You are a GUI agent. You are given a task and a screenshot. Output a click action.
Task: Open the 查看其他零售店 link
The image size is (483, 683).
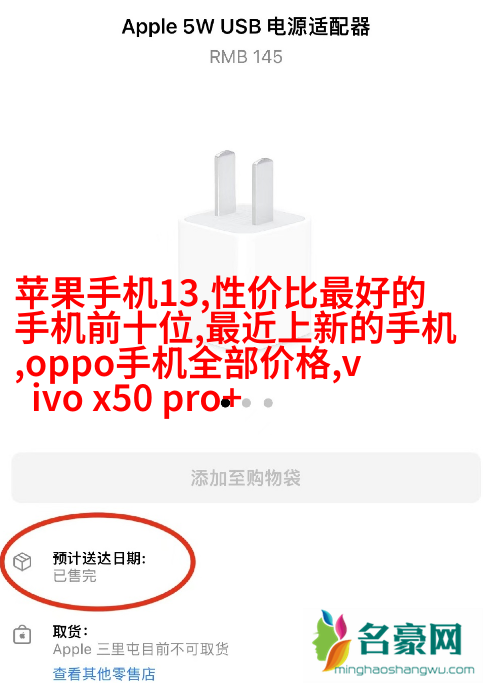tap(104, 674)
